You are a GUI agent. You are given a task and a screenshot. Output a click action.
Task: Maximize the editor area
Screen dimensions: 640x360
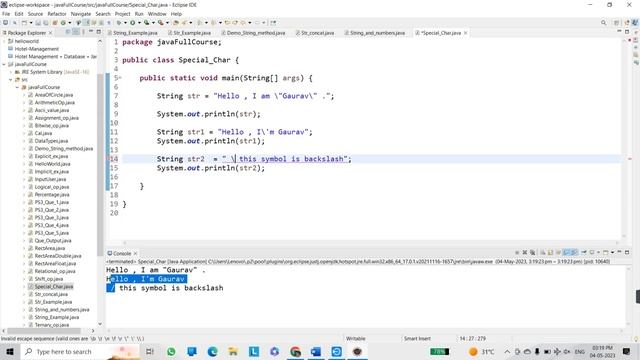pos(627,32)
